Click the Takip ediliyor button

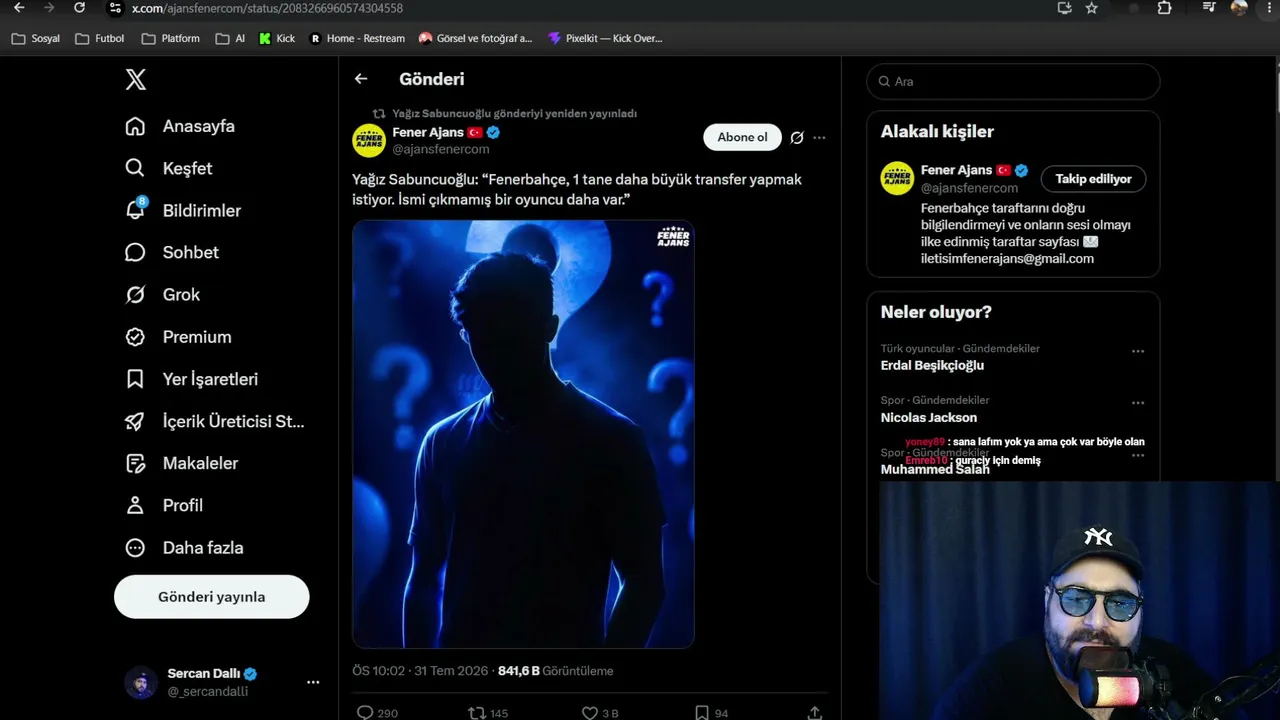point(1093,179)
